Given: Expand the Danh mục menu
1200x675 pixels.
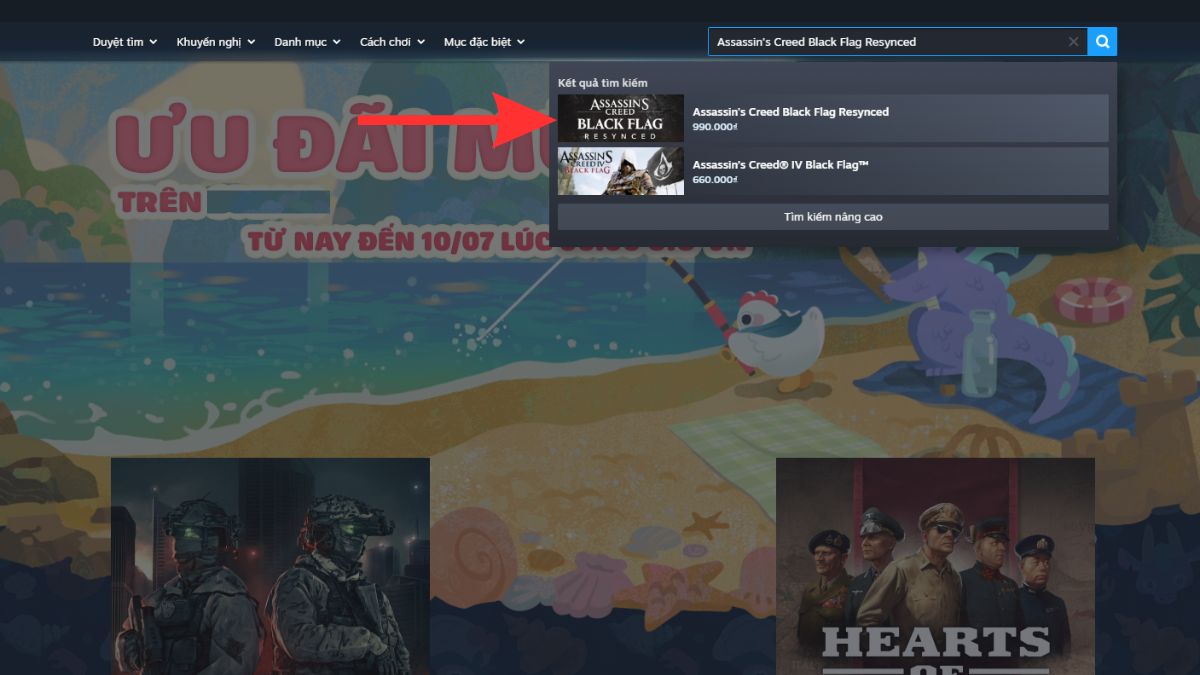Looking at the screenshot, I should [x=308, y=42].
